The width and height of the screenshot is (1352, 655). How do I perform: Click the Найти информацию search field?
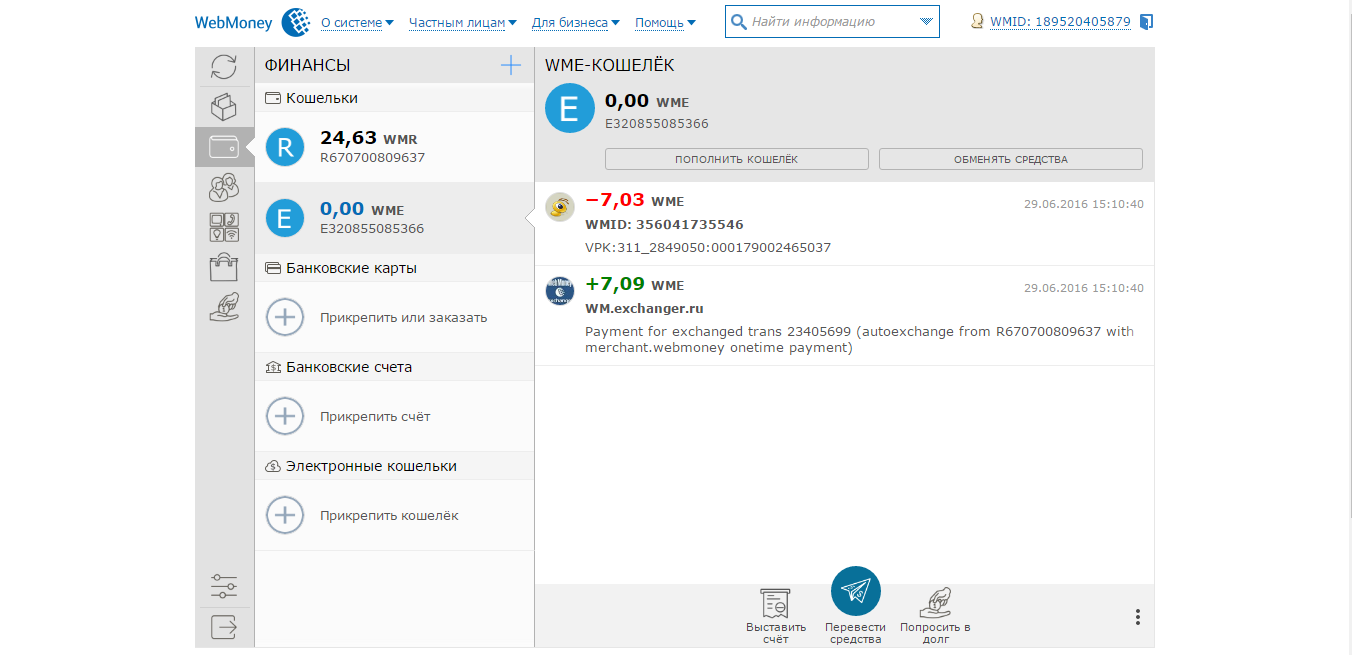820,22
